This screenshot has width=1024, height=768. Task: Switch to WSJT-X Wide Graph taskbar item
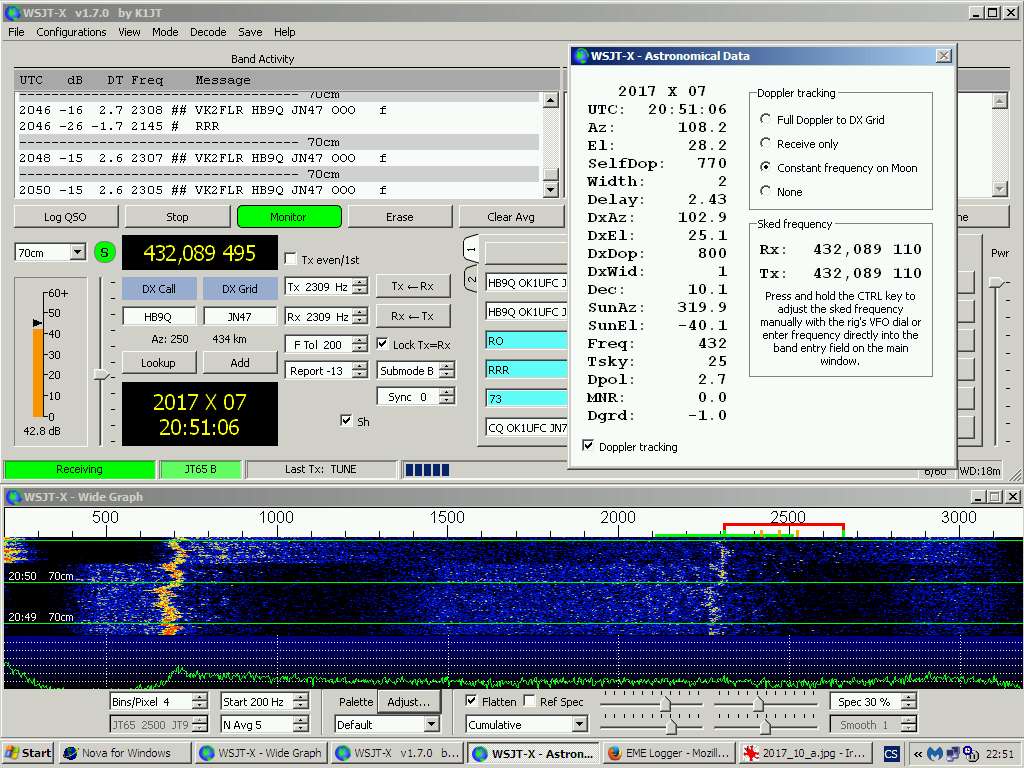[261, 753]
